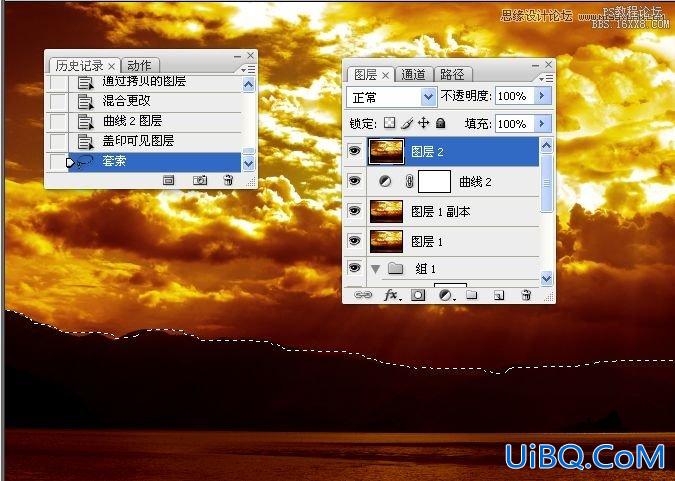Screen dimensions: 675x481
Task: Switch to 动作 actions tab
Action: coord(139,65)
